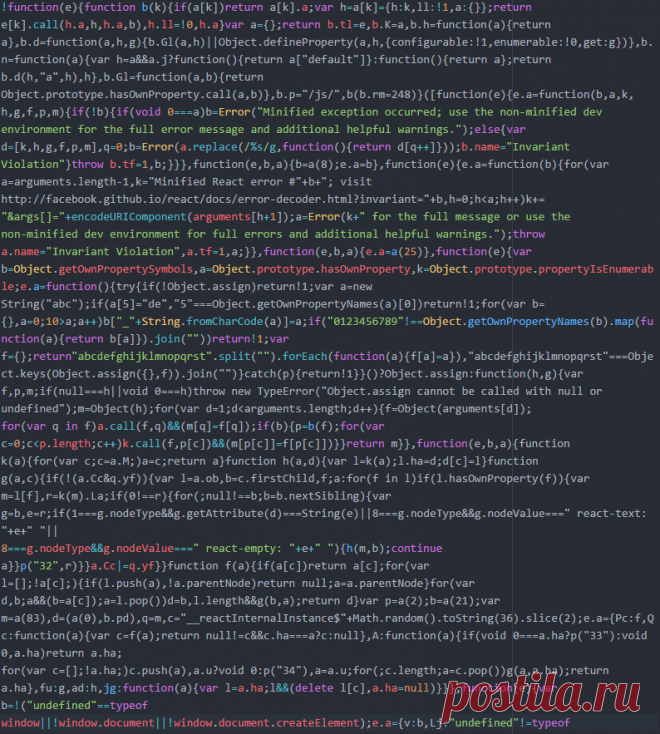Click the p("32",r) call
The height and width of the screenshot is (734, 660).
[49, 566]
